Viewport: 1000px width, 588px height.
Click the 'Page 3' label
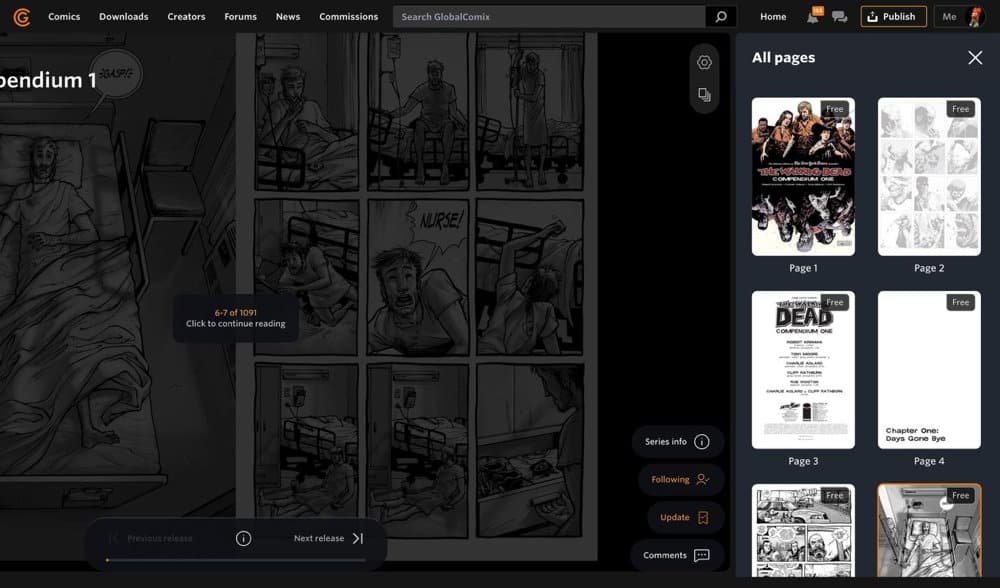(x=803, y=461)
